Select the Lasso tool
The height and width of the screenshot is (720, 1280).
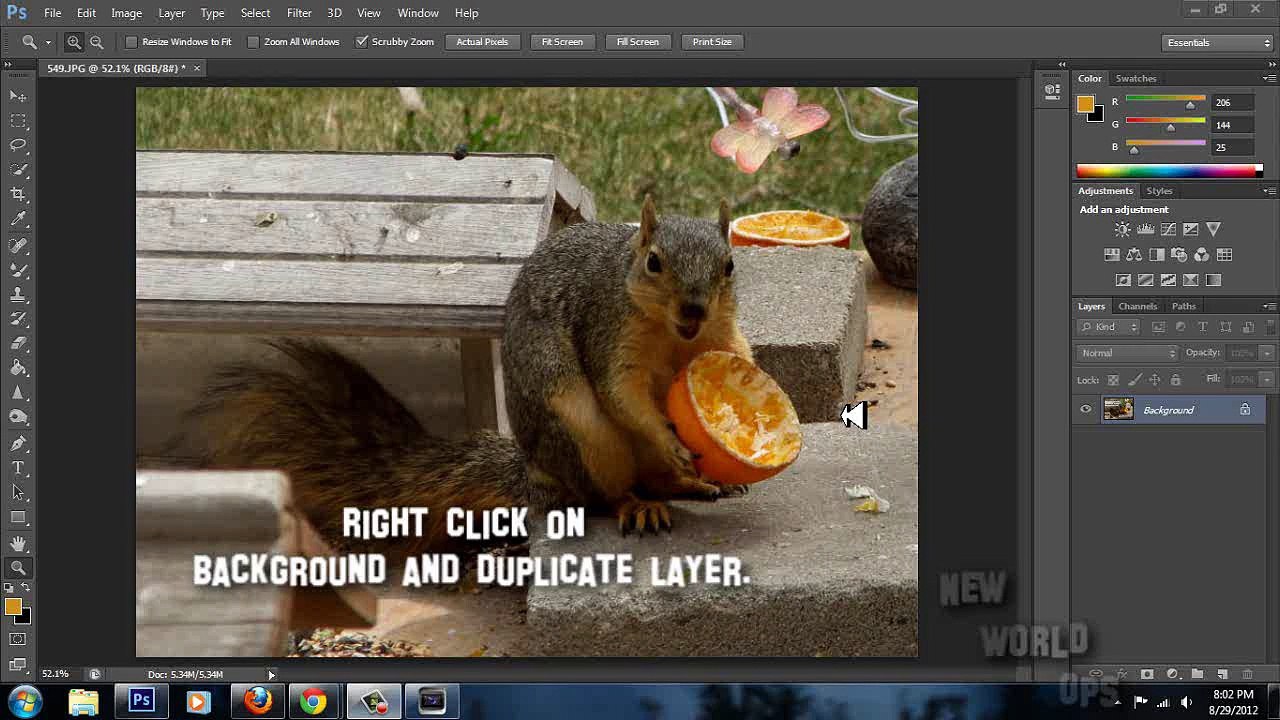[x=18, y=145]
